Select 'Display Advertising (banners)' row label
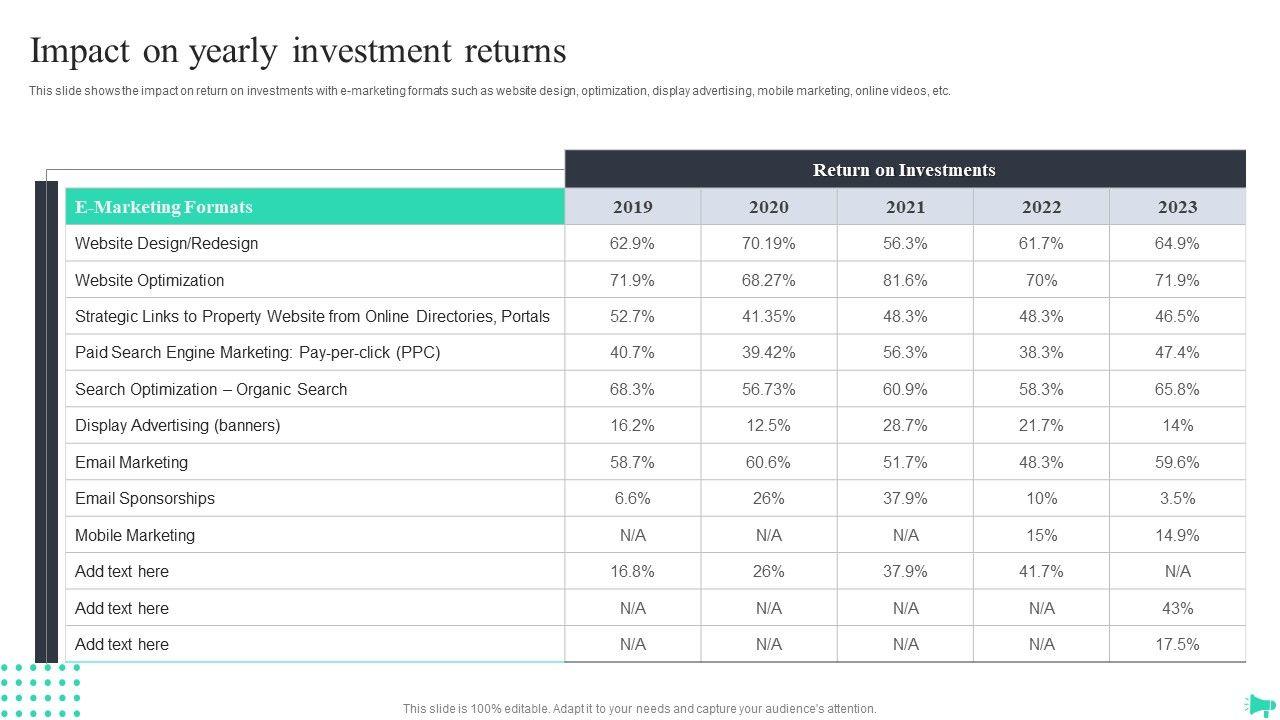This screenshot has height=720, width=1280. [177, 425]
